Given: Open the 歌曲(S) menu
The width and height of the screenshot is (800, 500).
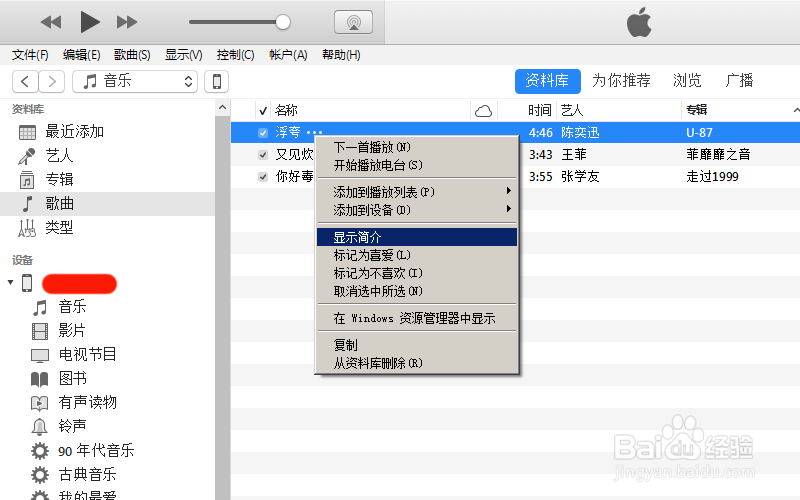Looking at the screenshot, I should (132, 55).
